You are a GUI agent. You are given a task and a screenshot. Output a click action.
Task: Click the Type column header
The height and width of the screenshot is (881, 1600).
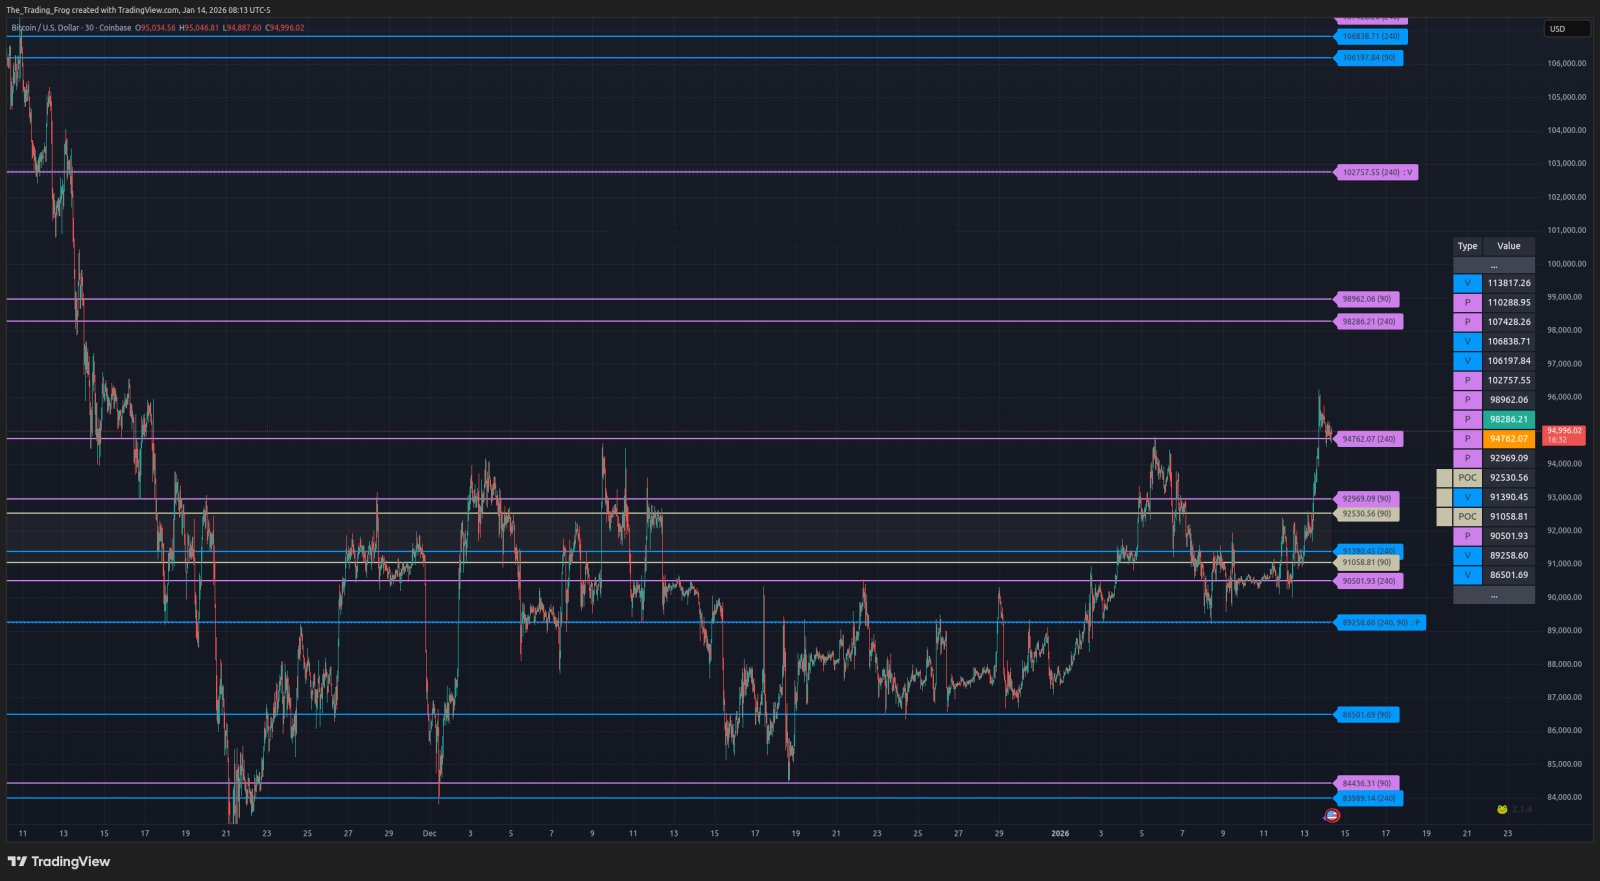pos(1467,246)
